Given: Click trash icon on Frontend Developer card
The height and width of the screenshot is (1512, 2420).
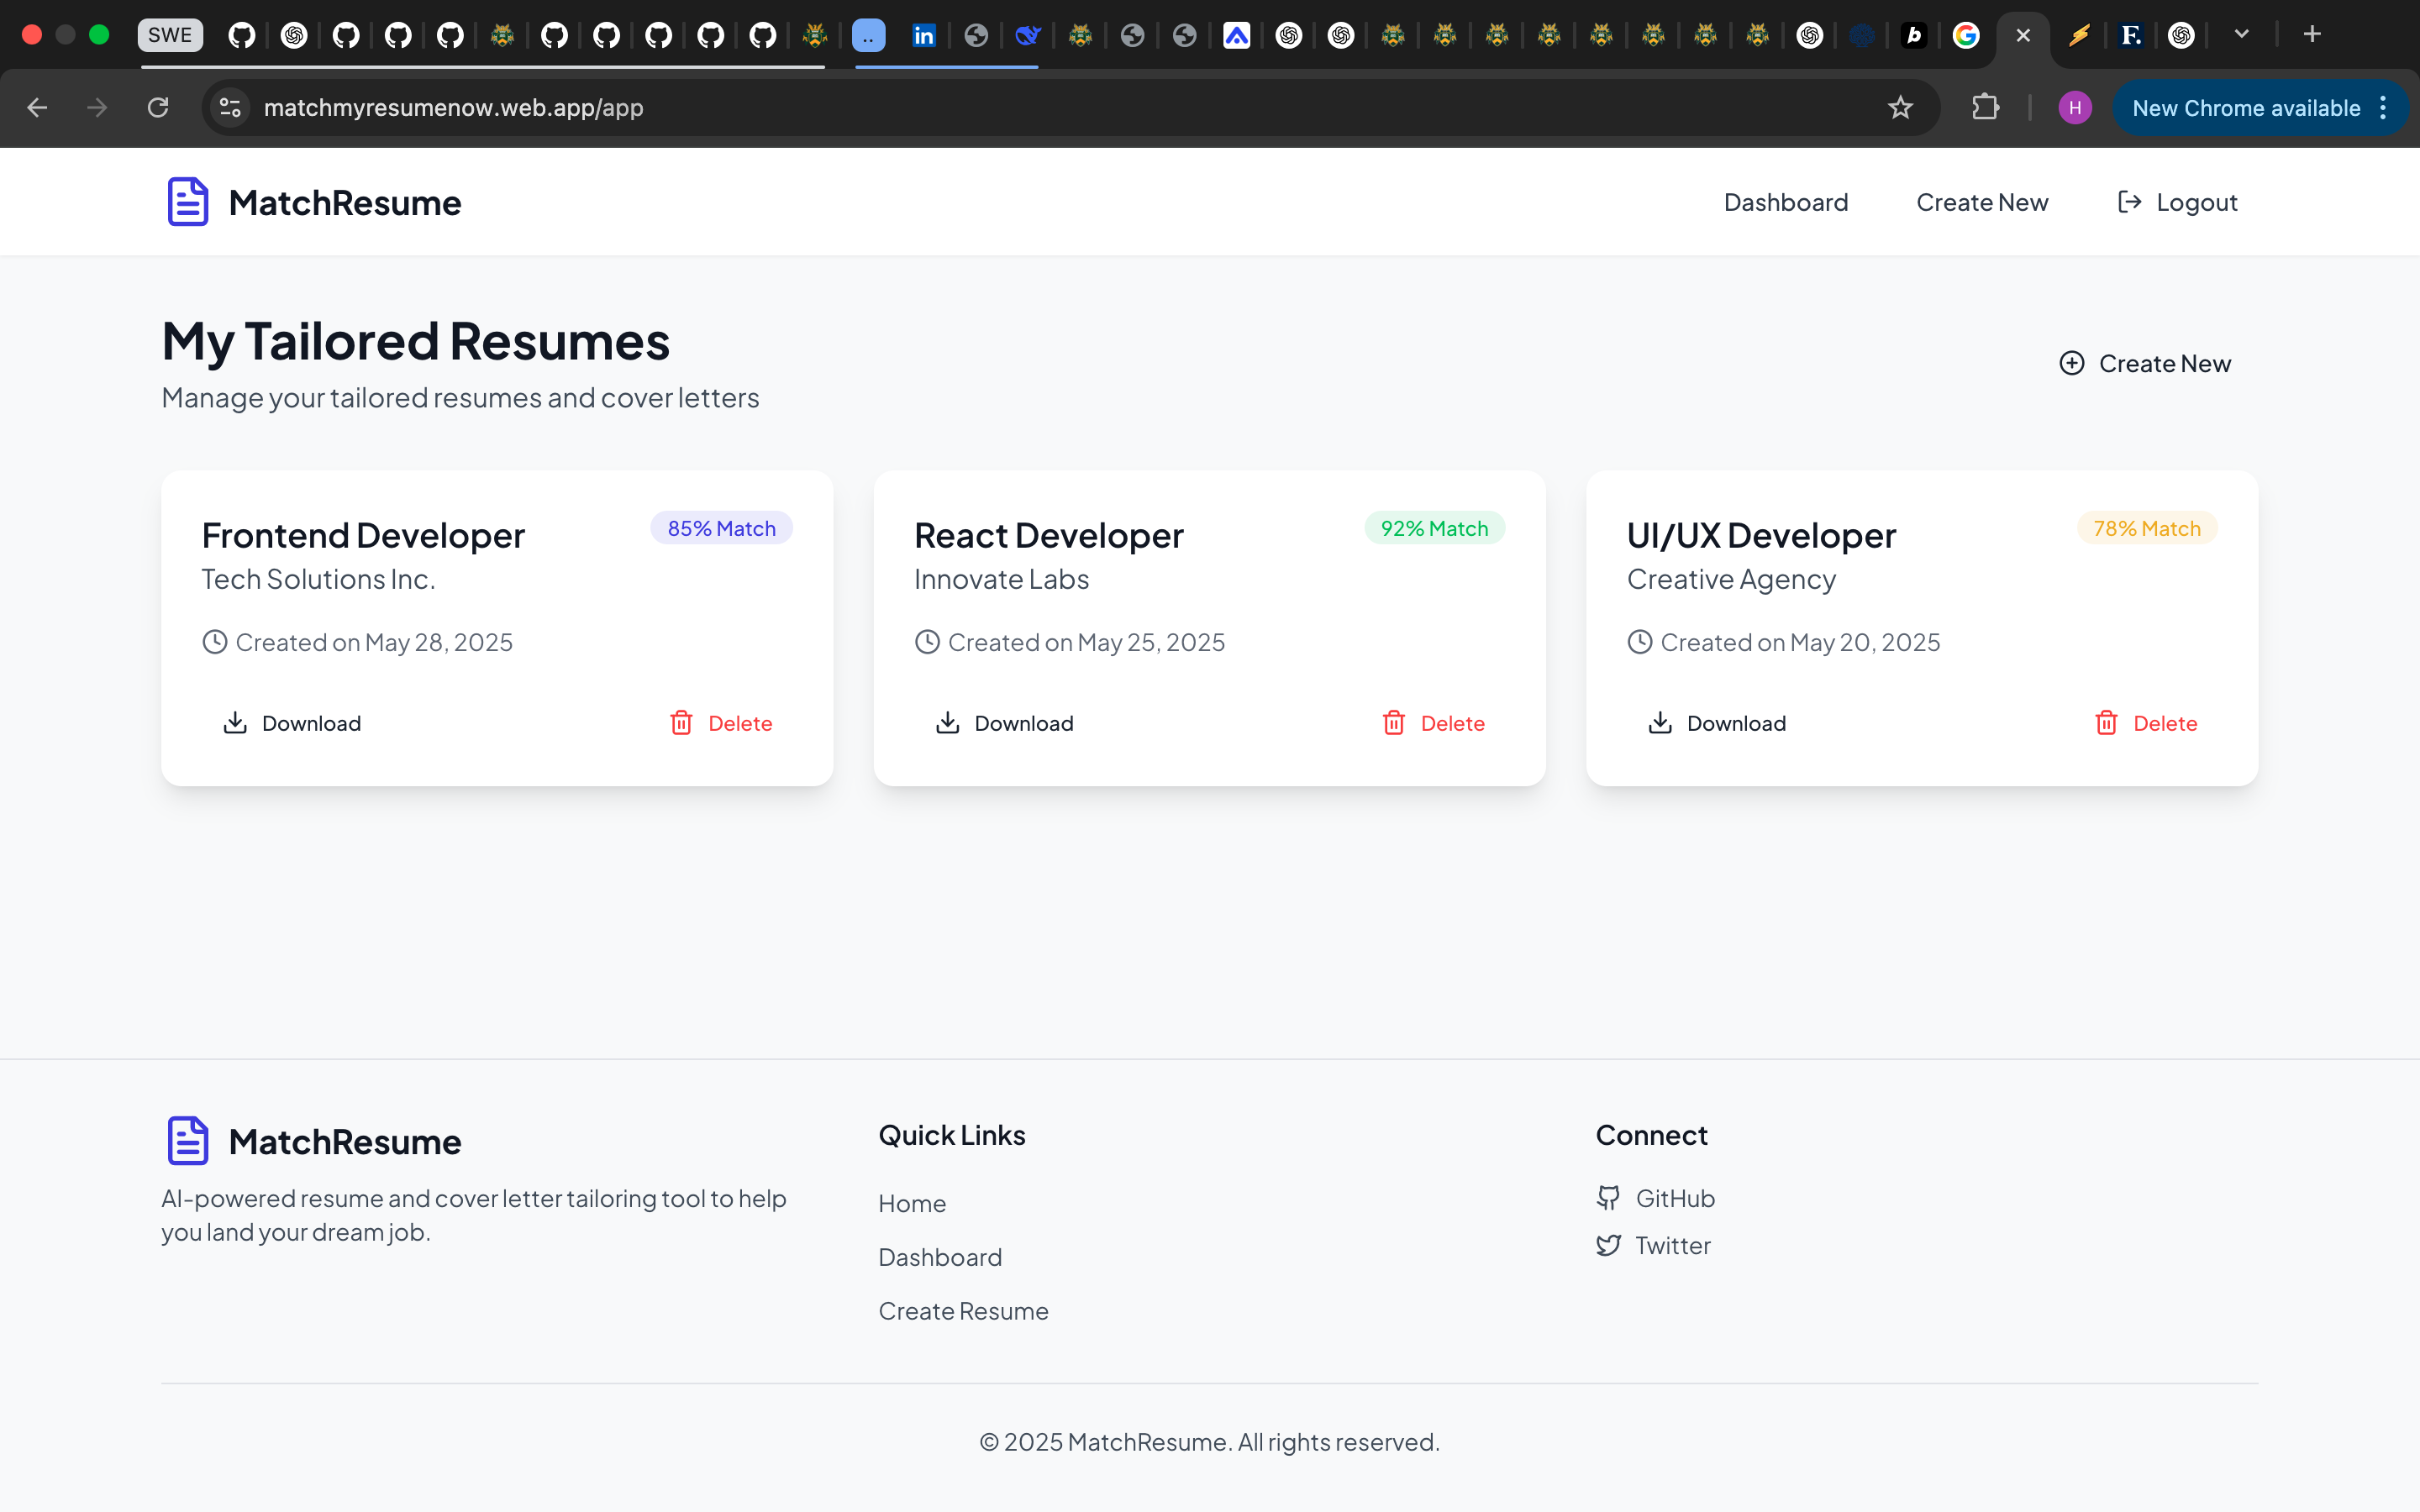Looking at the screenshot, I should click(681, 723).
